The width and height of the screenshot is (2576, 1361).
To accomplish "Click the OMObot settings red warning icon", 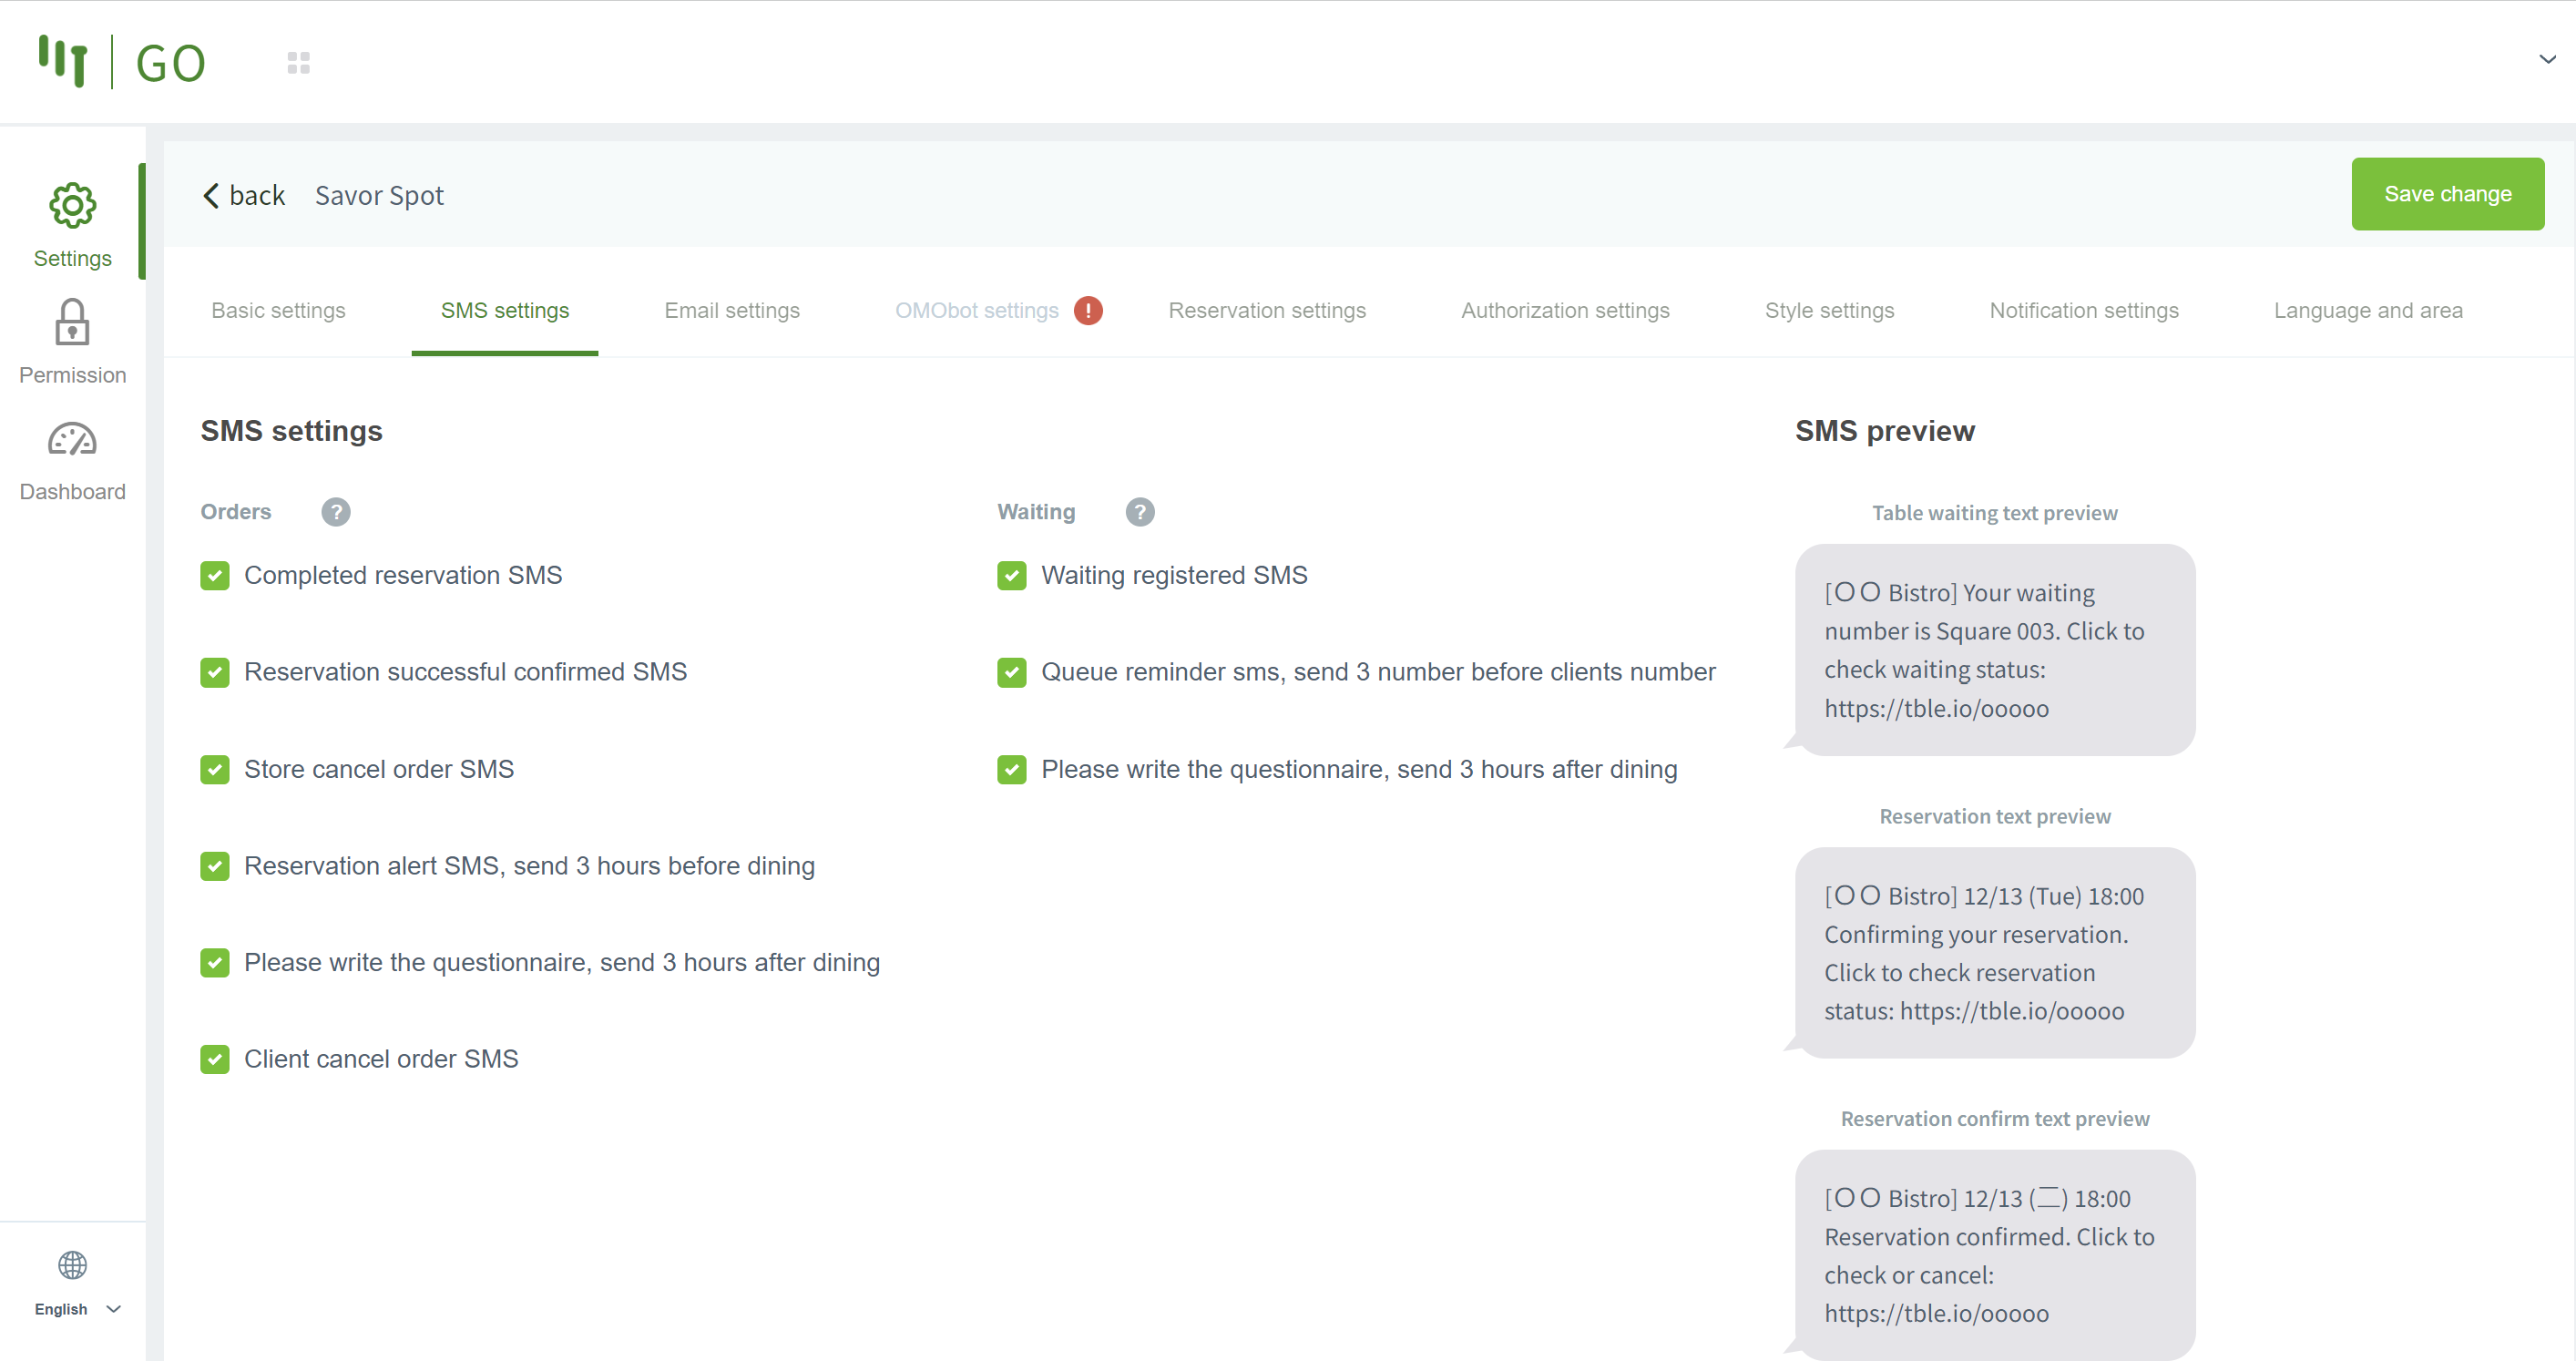I will pyautogui.click(x=1088, y=311).
